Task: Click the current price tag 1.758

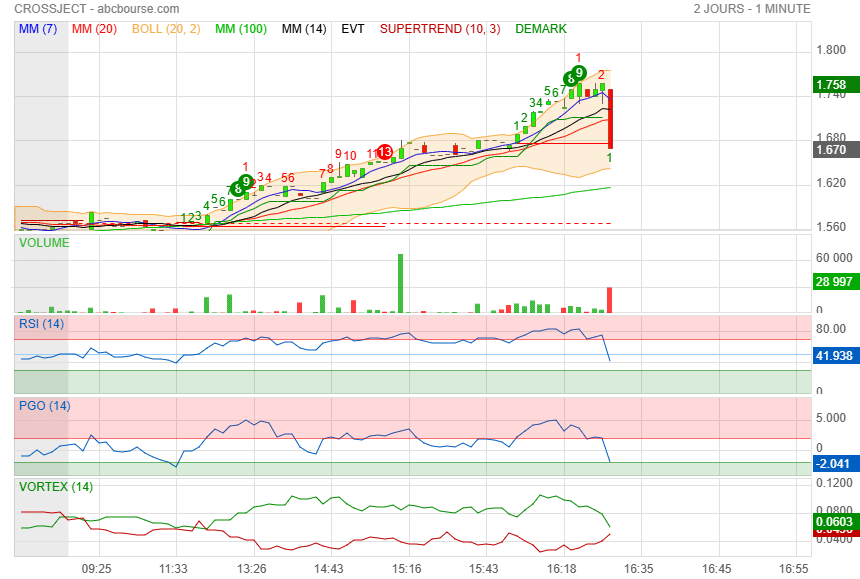Action: pyautogui.click(x=831, y=85)
